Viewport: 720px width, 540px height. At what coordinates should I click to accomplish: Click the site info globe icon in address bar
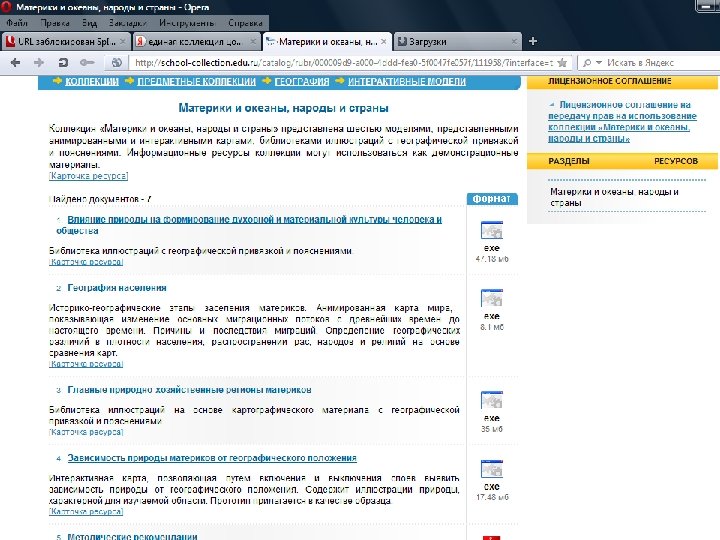[x=116, y=62]
